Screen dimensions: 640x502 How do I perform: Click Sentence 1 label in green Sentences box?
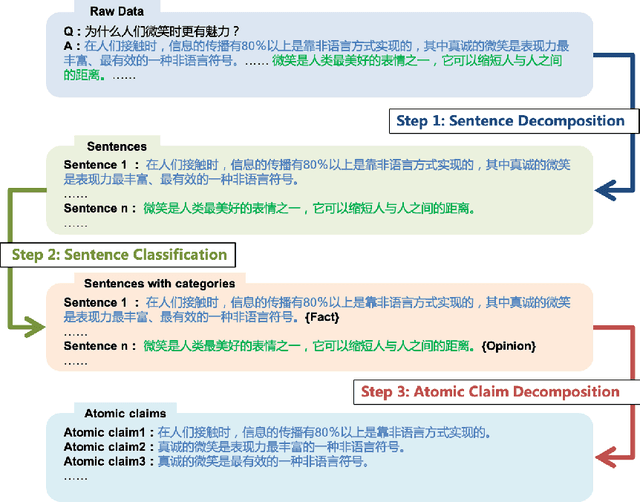(96, 164)
